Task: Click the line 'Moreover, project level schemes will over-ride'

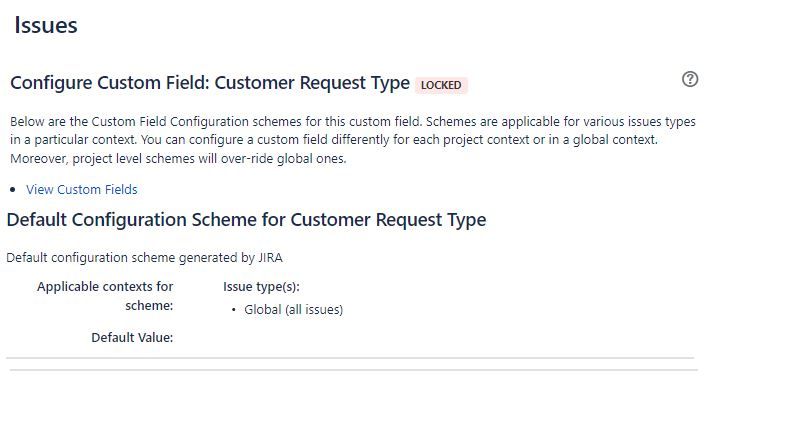Action: click(178, 159)
